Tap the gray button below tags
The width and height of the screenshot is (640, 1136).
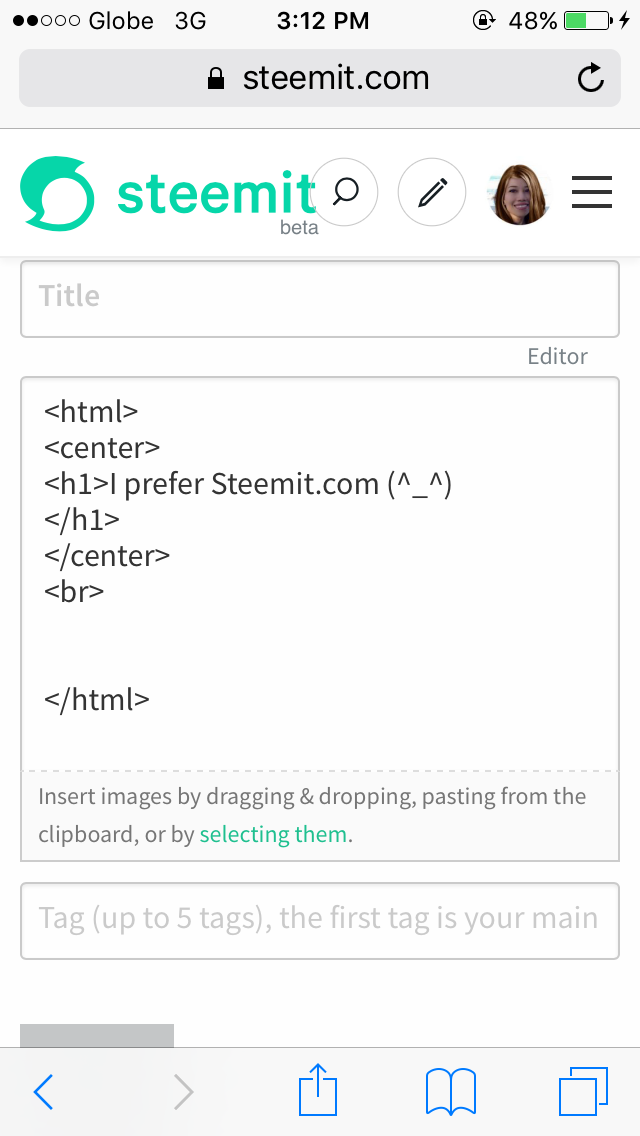click(96, 1035)
